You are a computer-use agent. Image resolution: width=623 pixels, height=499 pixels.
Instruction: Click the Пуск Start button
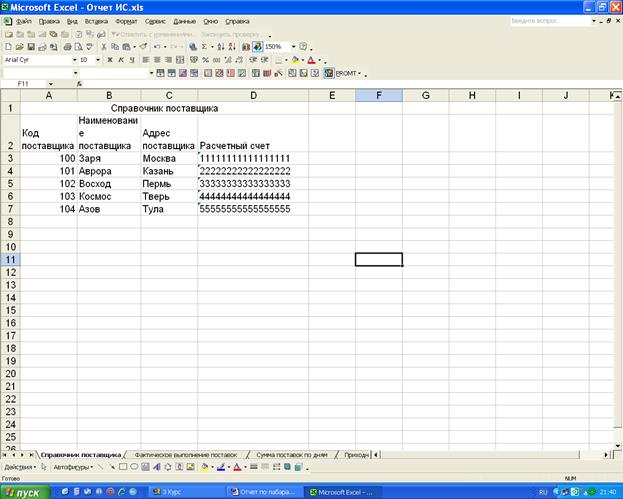(25, 492)
